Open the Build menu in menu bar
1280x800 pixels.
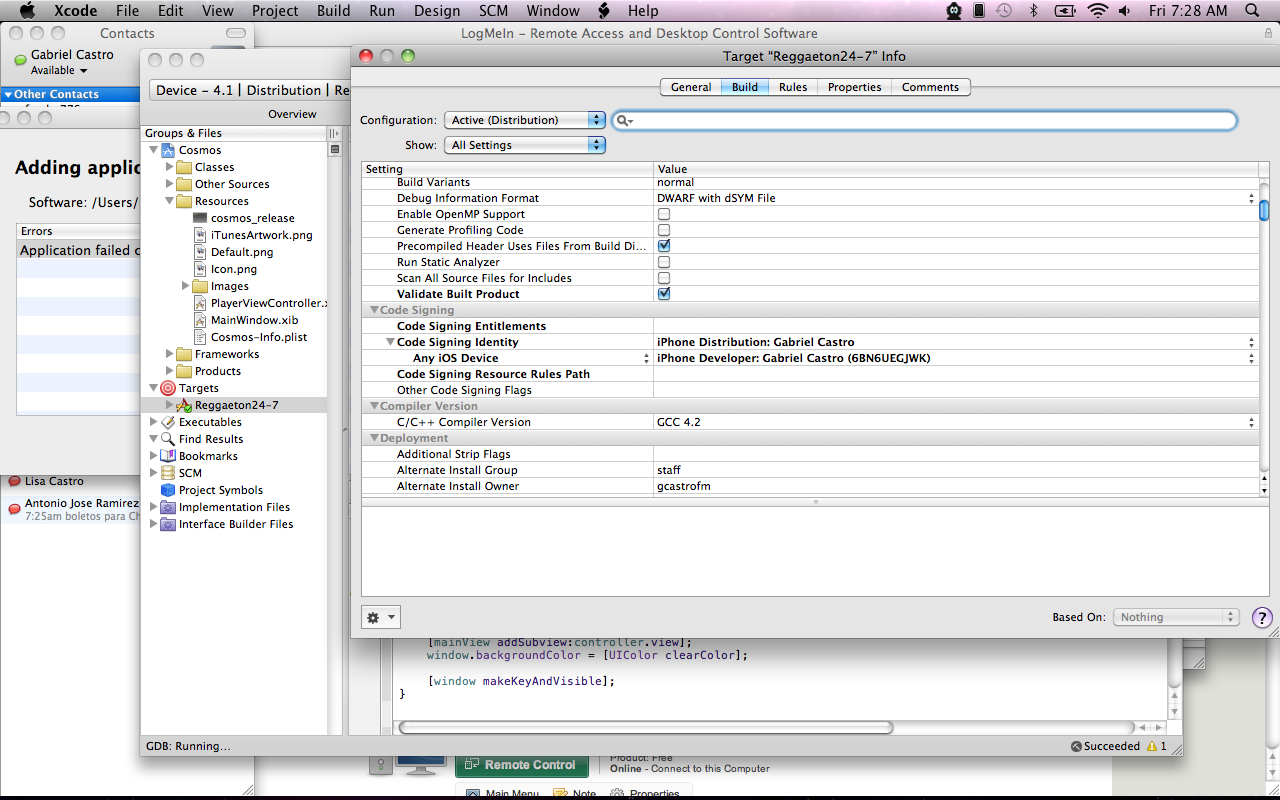[x=333, y=11]
